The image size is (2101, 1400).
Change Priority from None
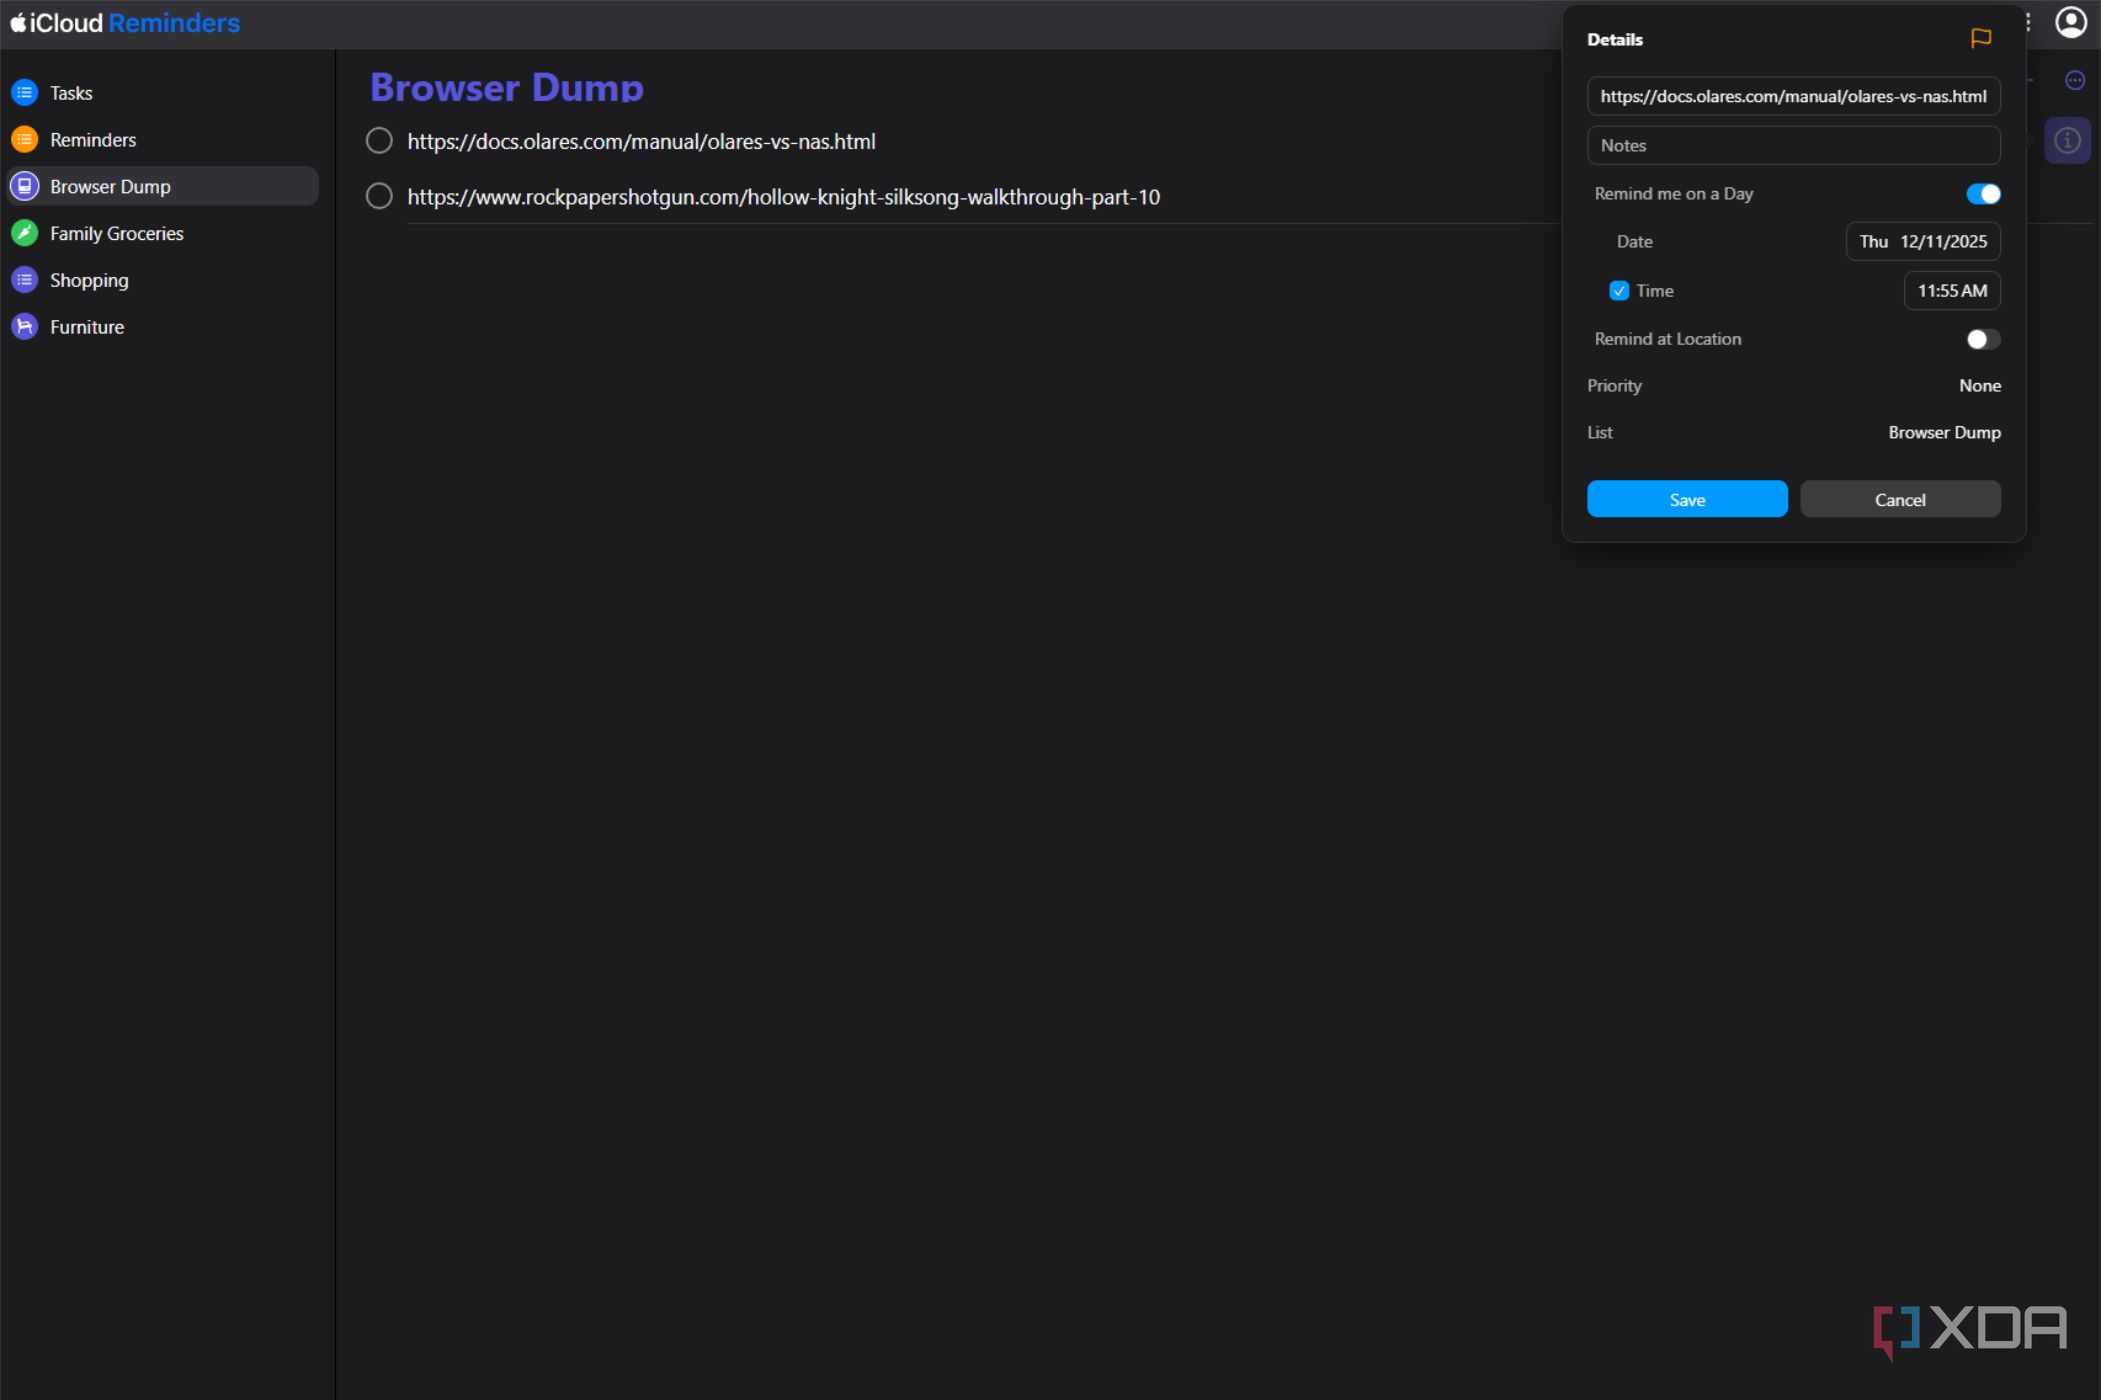click(x=1979, y=386)
